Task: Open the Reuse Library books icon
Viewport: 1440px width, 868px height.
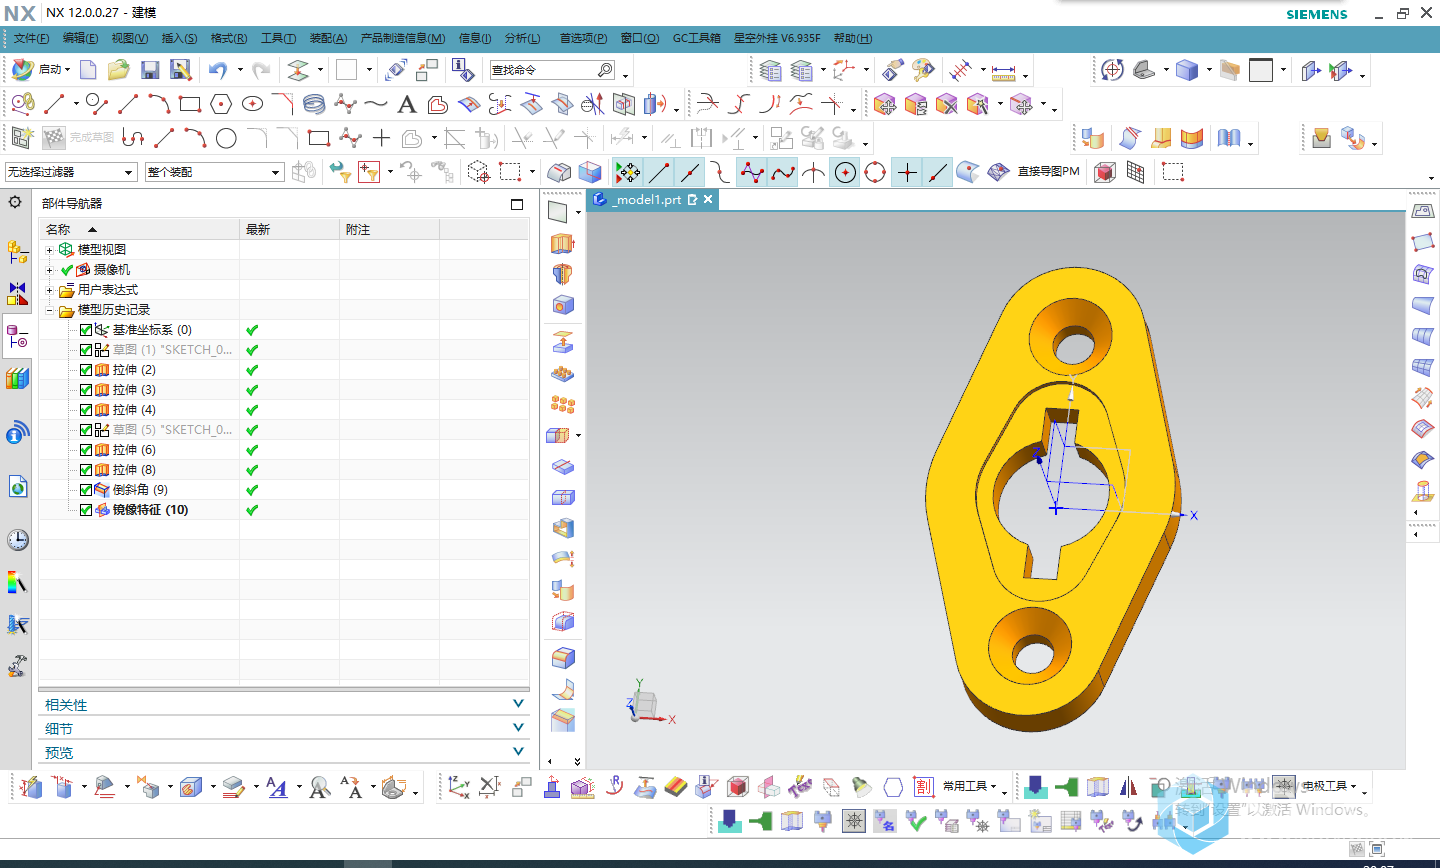Action: coord(17,379)
